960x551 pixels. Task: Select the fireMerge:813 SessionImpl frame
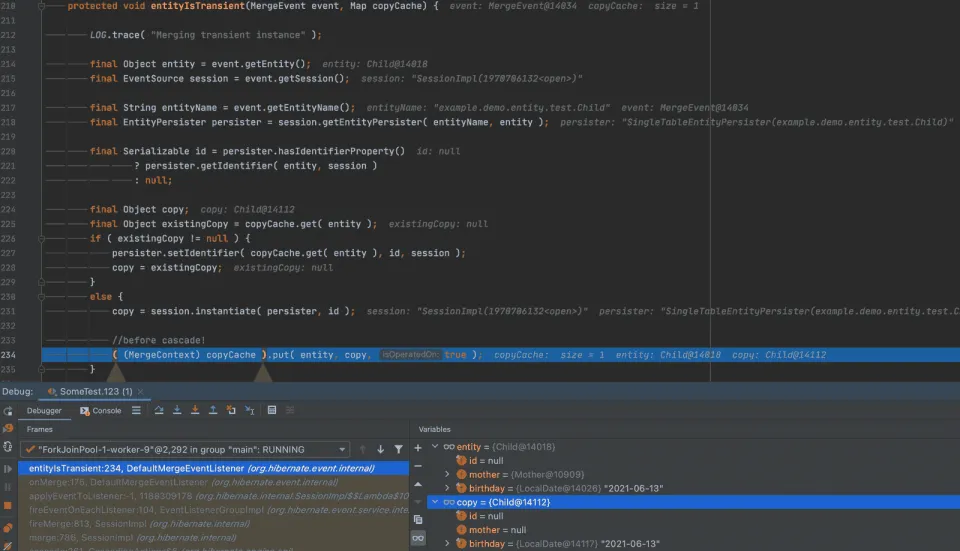point(214,524)
